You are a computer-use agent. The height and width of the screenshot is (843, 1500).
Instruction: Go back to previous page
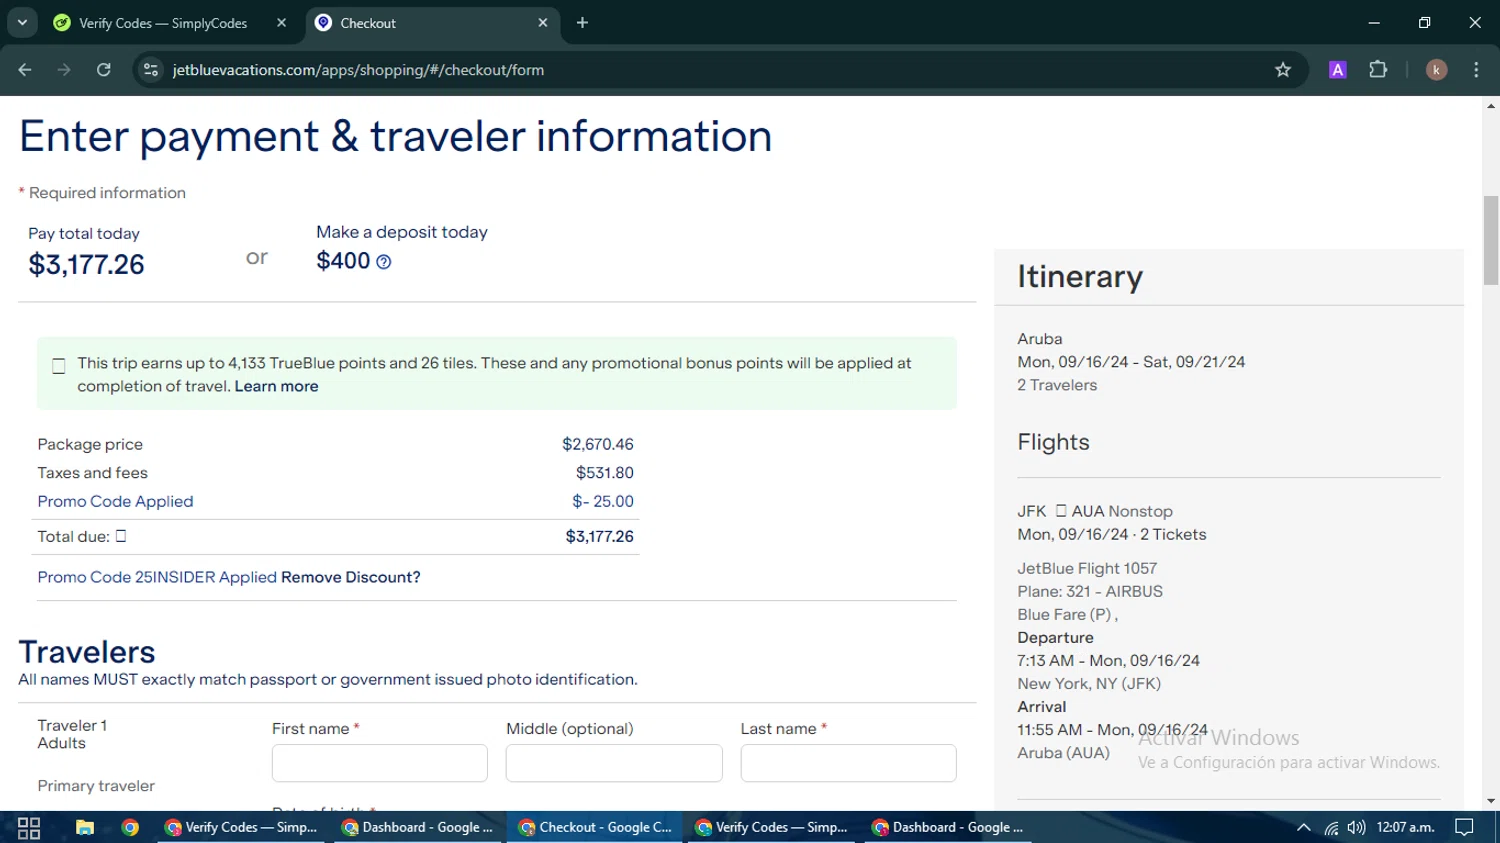point(25,70)
